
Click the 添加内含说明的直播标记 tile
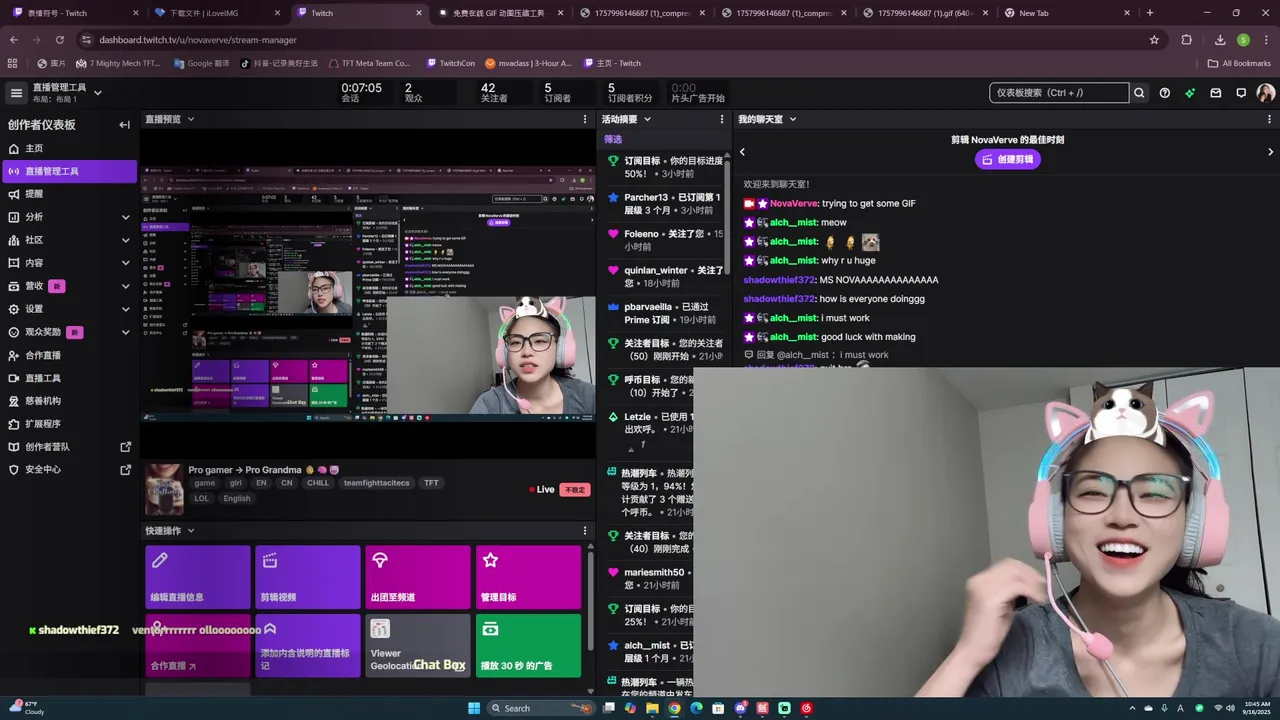point(308,646)
